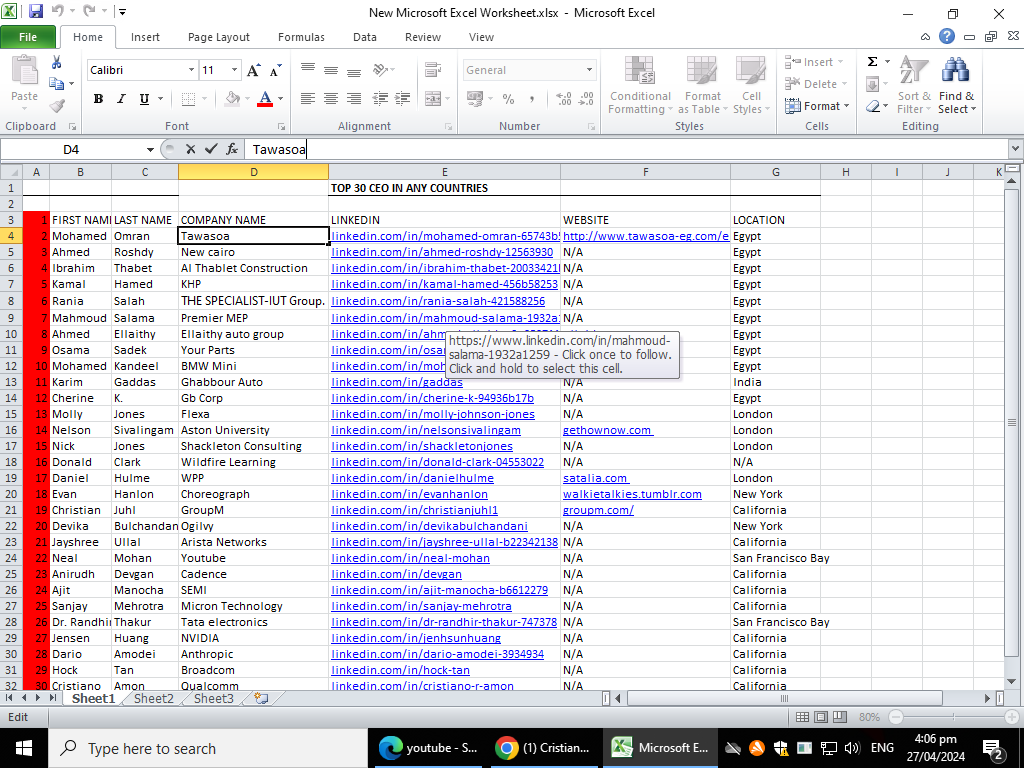Toggle Italic formatting
The height and width of the screenshot is (768, 1024).
[x=121, y=99]
